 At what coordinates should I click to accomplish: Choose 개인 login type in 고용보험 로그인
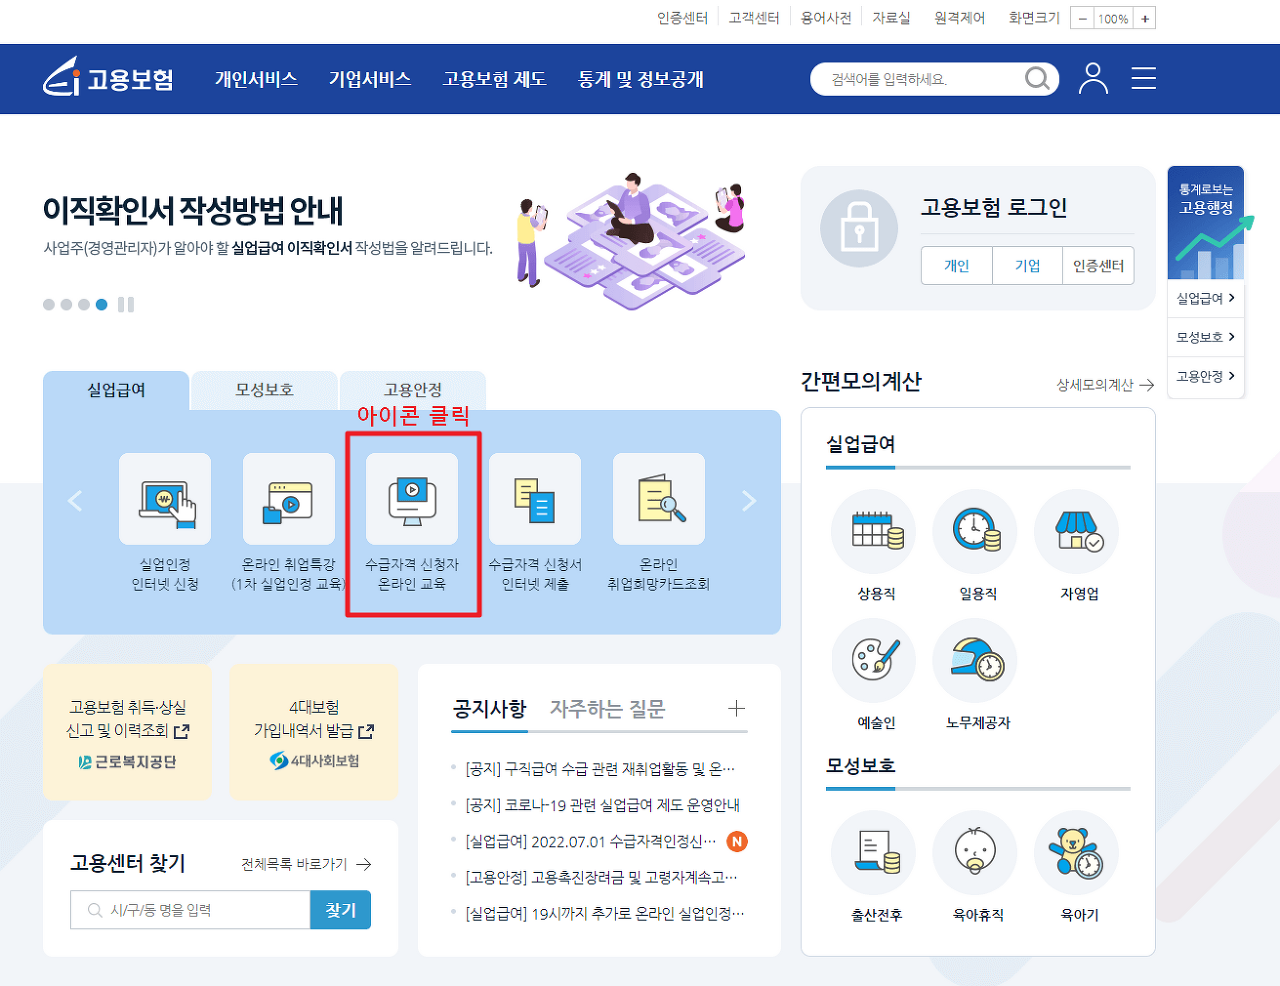pyautogui.click(x=956, y=266)
